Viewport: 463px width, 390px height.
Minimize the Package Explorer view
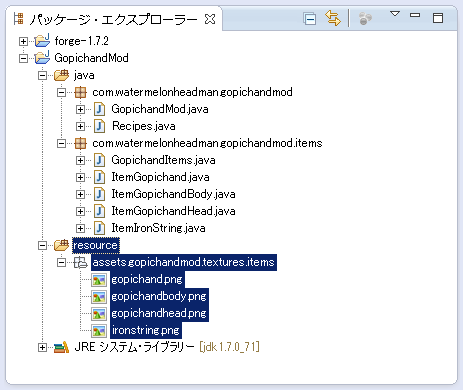tap(415, 15)
